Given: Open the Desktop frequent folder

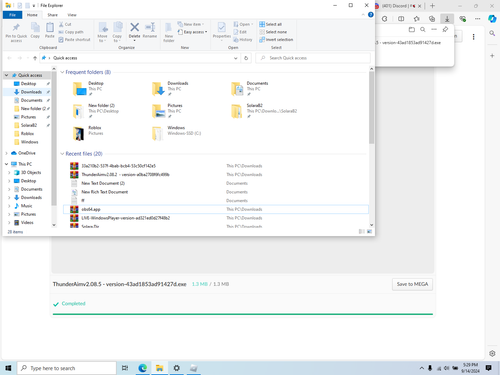Looking at the screenshot, I should [x=89, y=89].
